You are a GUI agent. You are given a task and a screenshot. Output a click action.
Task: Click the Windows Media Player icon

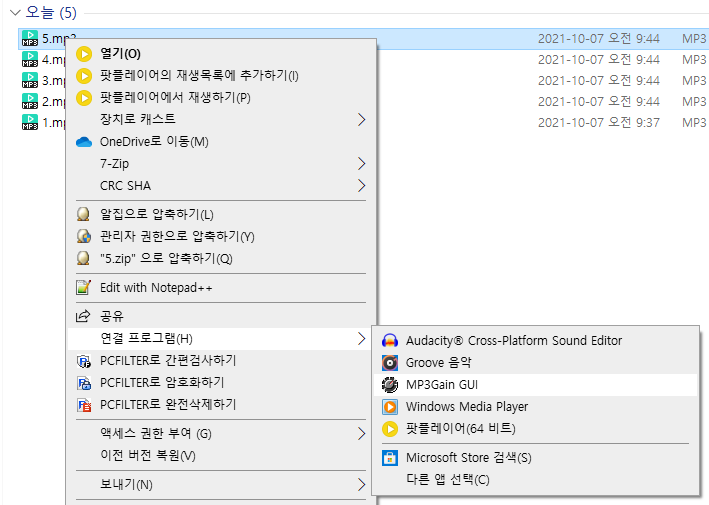[x=390, y=407]
